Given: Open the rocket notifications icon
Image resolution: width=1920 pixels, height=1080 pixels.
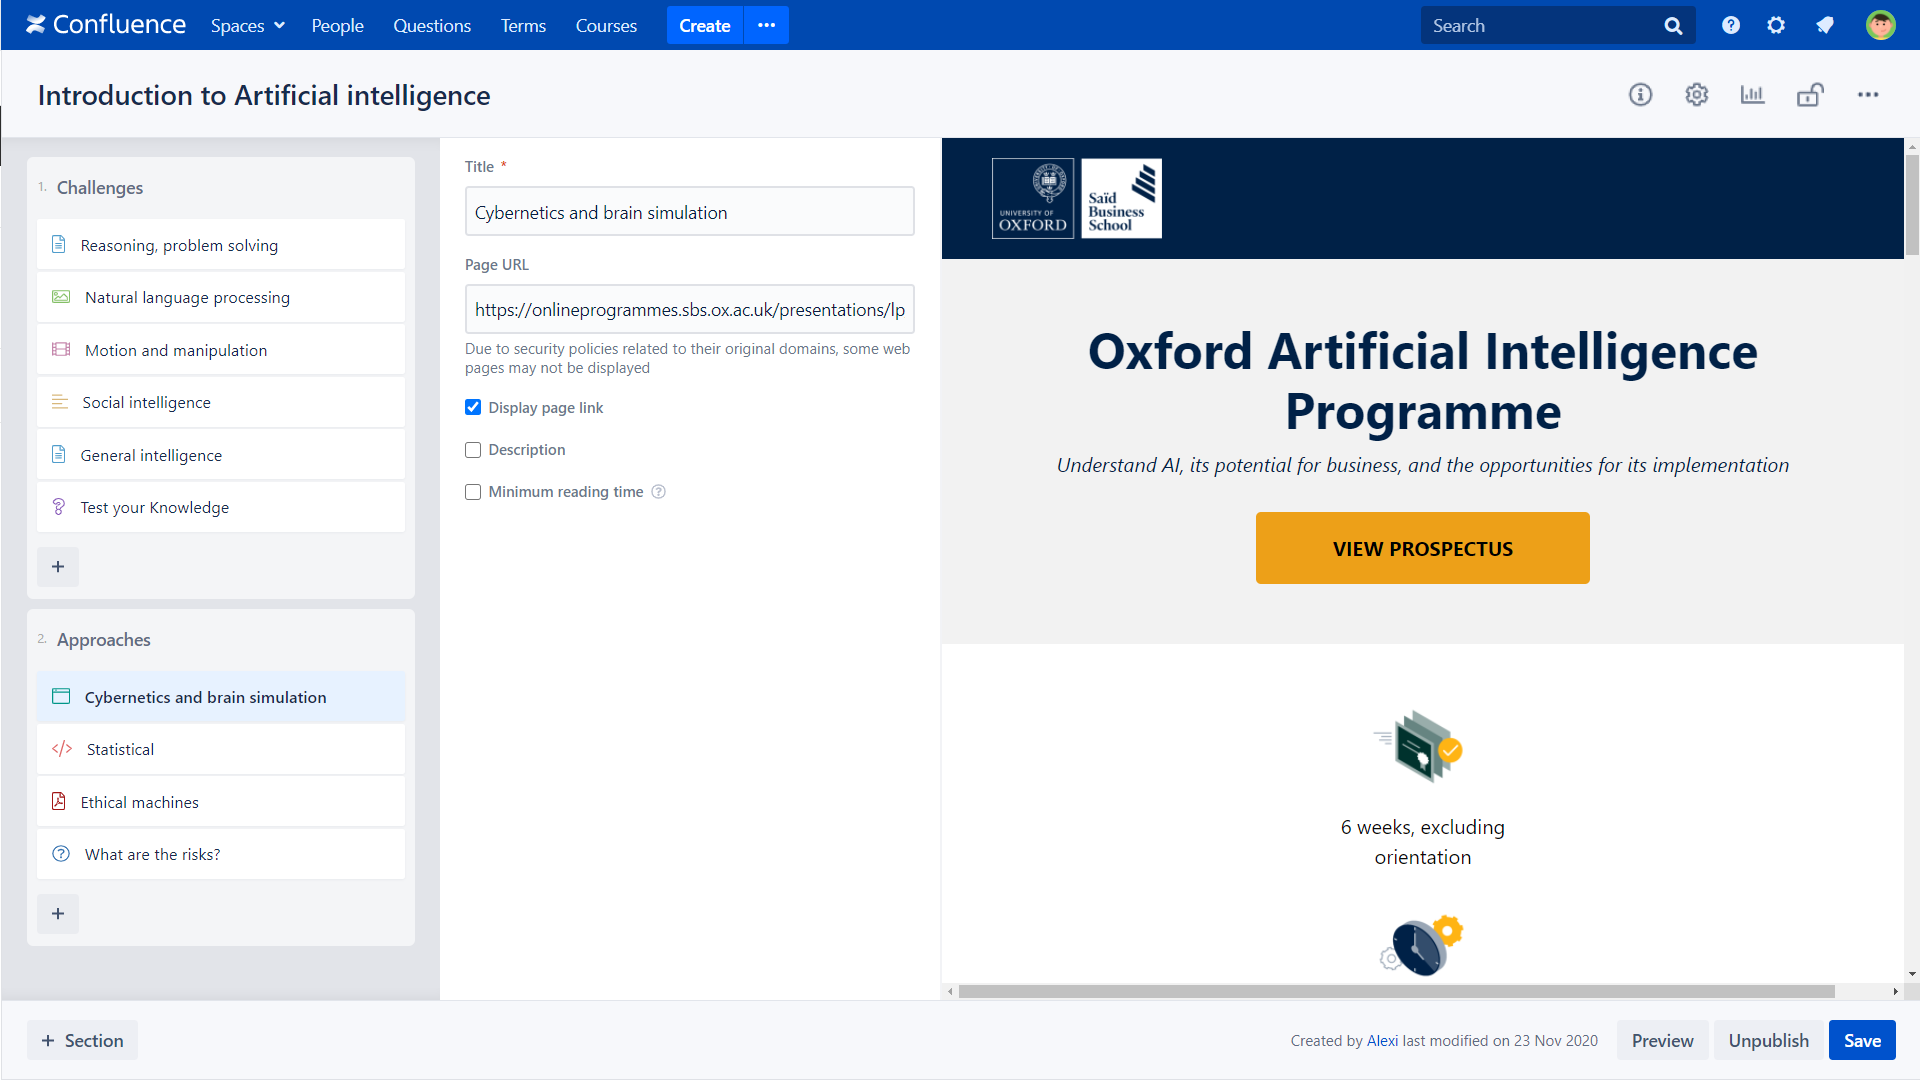Looking at the screenshot, I should click(1825, 26).
